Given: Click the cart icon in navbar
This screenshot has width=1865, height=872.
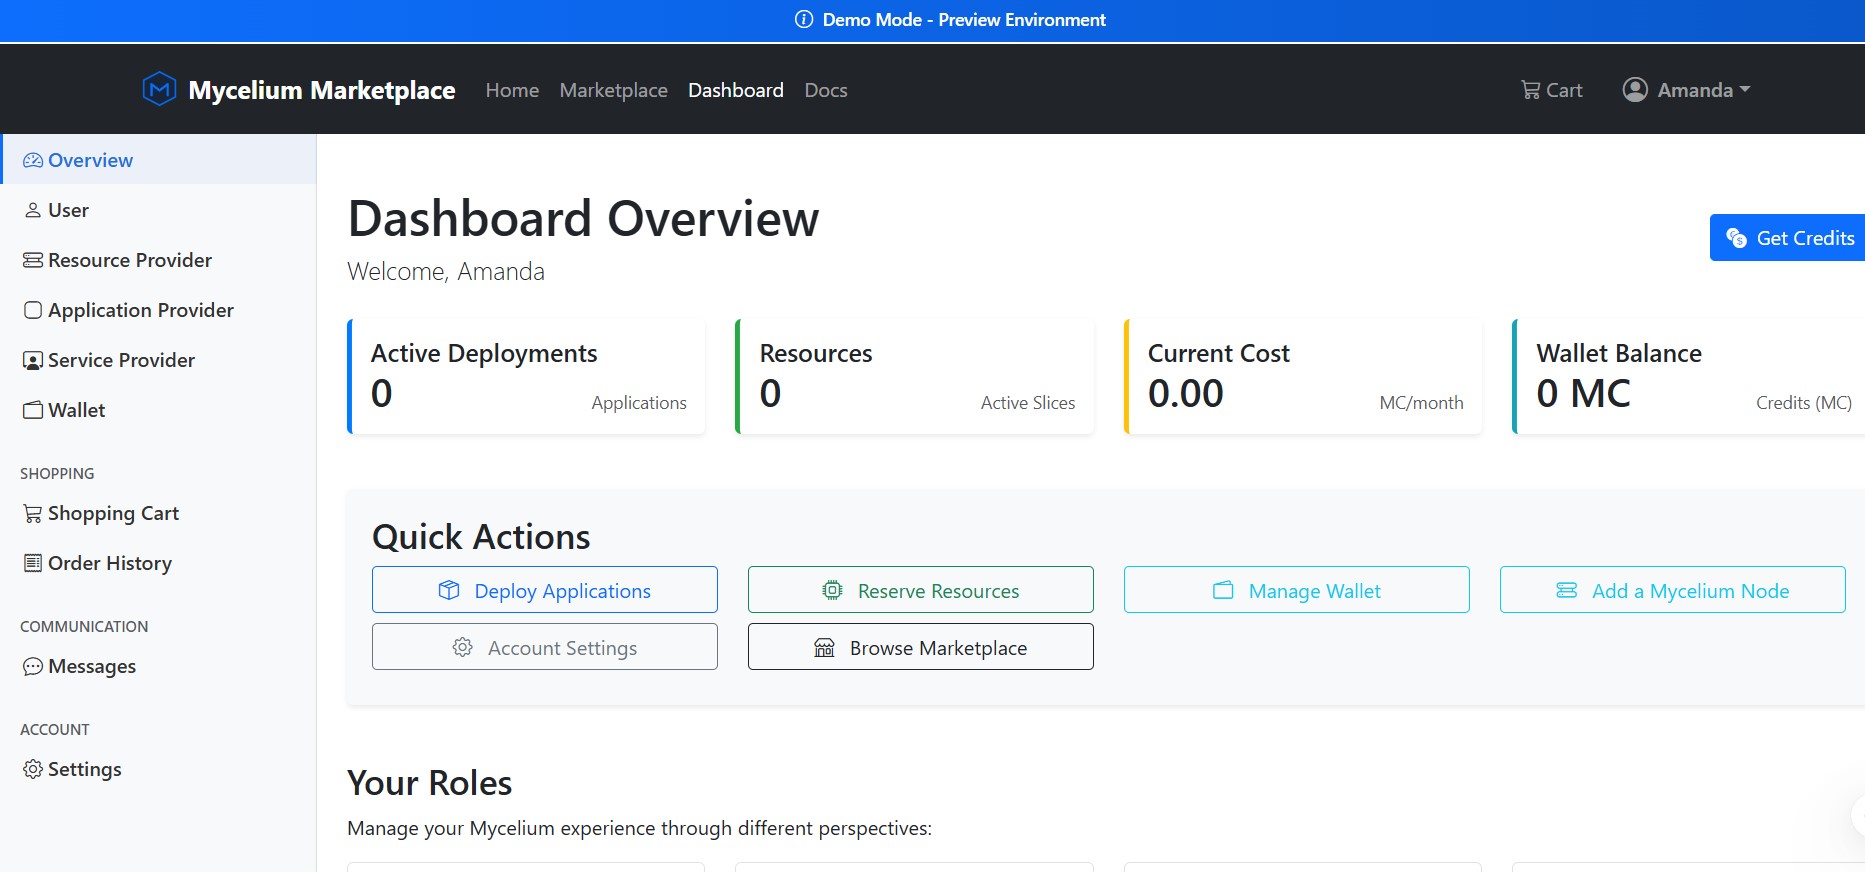Looking at the screenshot, I should [1530, 90].
